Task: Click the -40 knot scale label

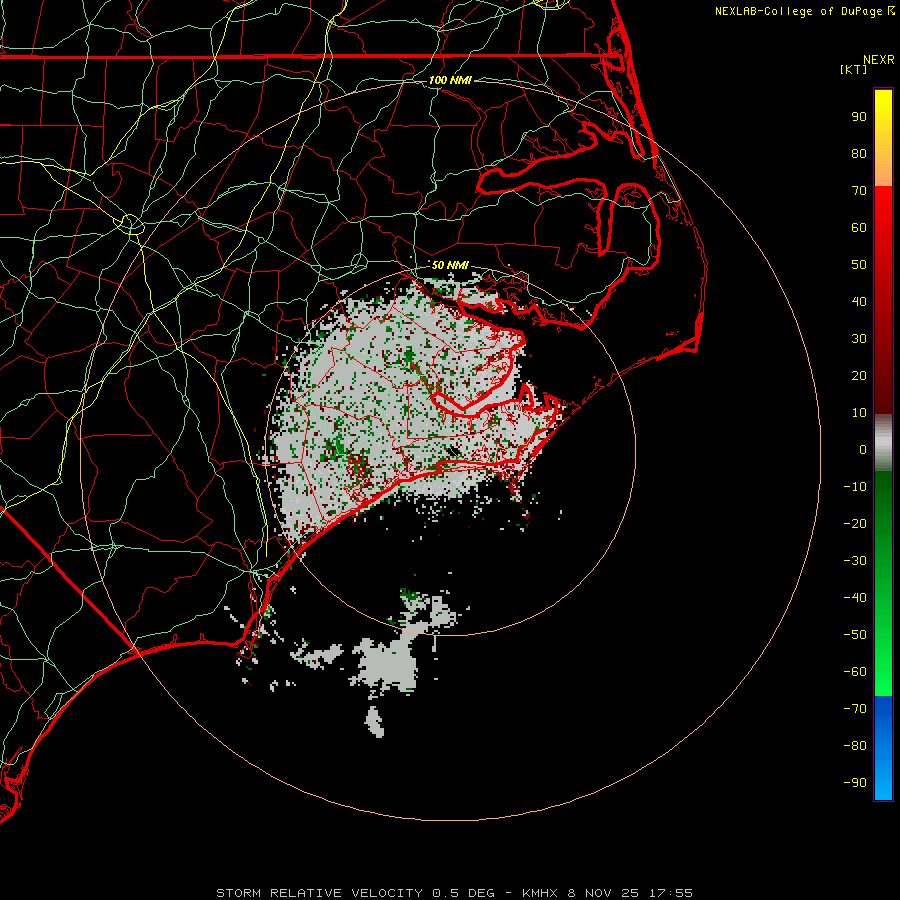Action: pyautogui.click(x=855, y=598)
